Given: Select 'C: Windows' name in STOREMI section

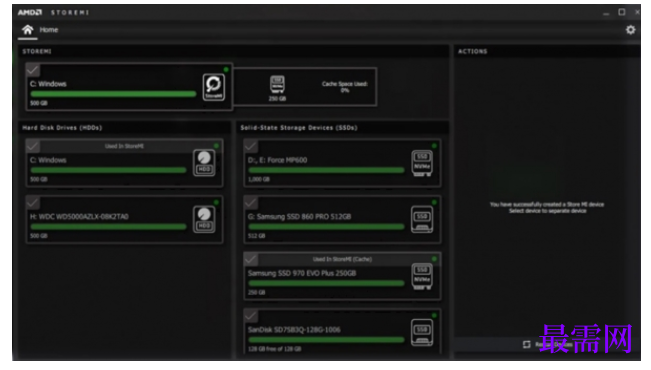Looking at the screenshot, I should [x=48, y=84].
